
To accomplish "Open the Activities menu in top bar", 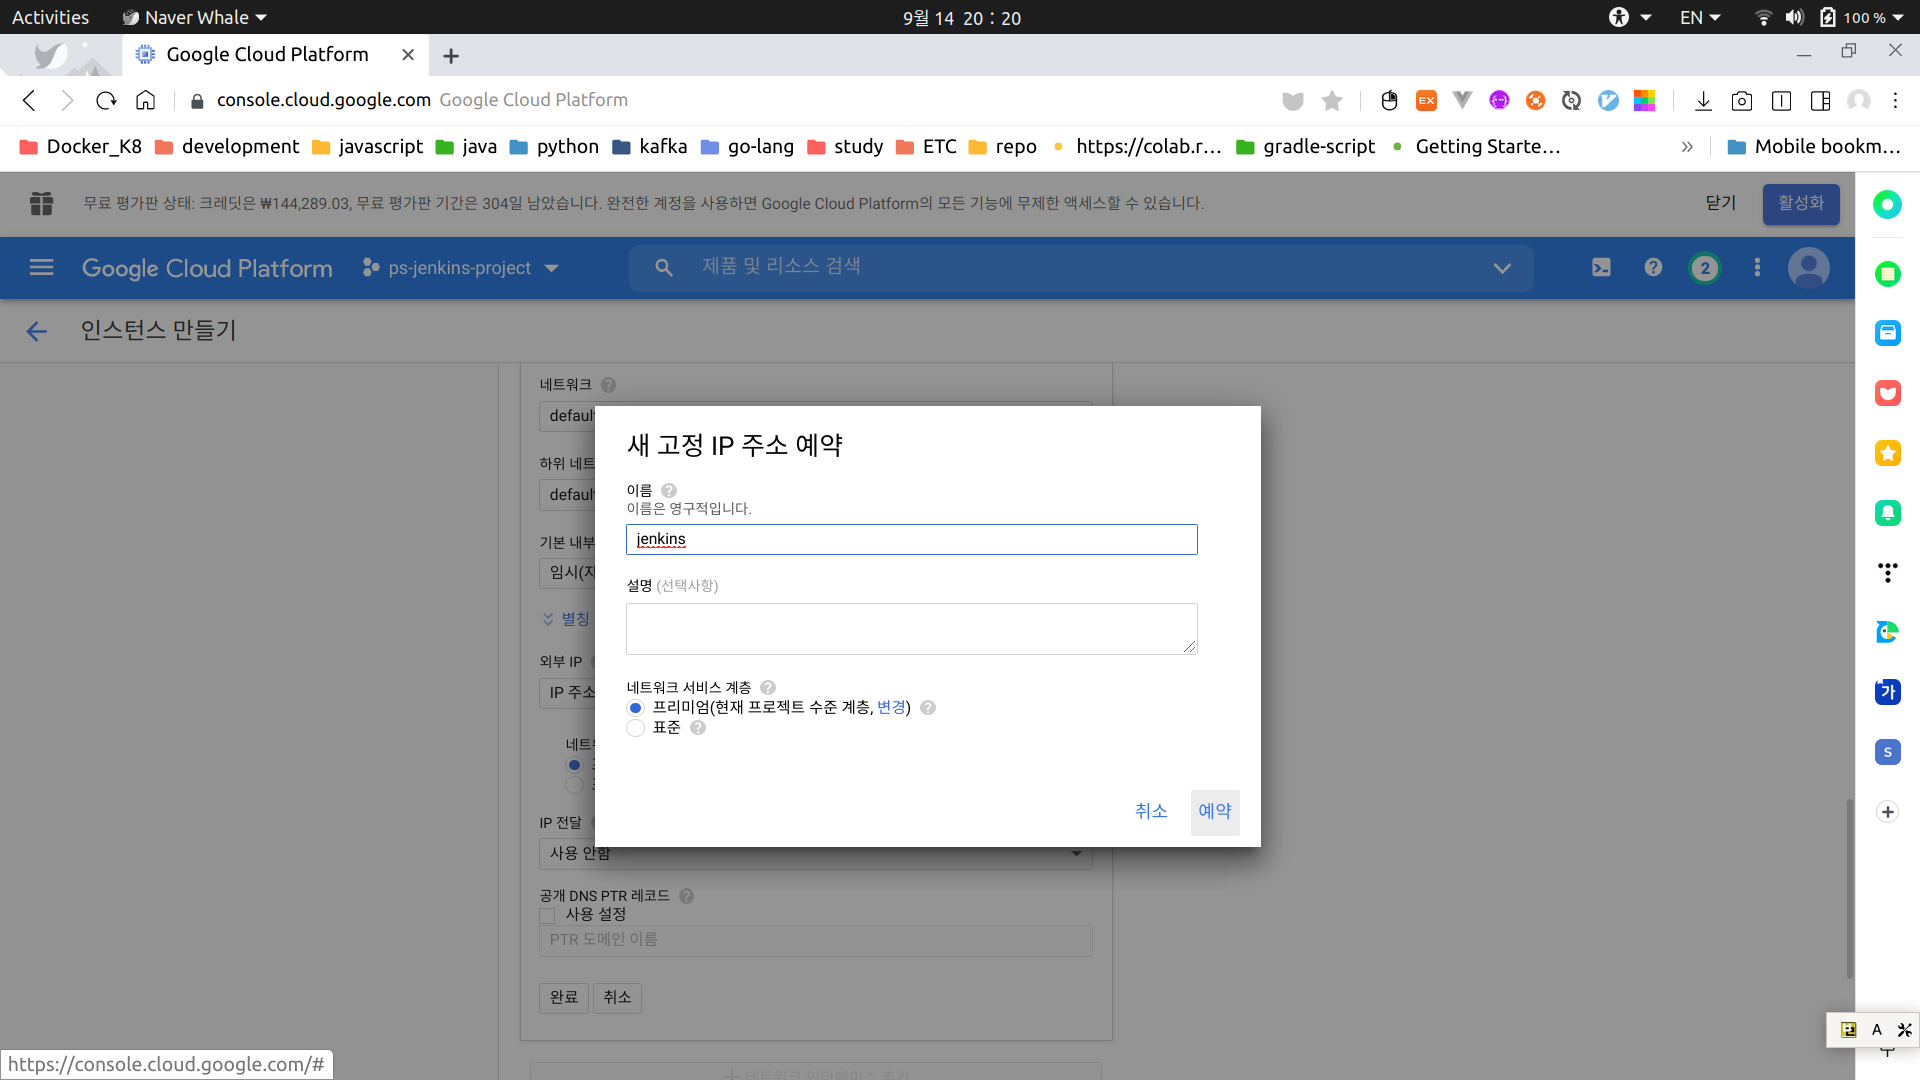I will click(50, 17).
